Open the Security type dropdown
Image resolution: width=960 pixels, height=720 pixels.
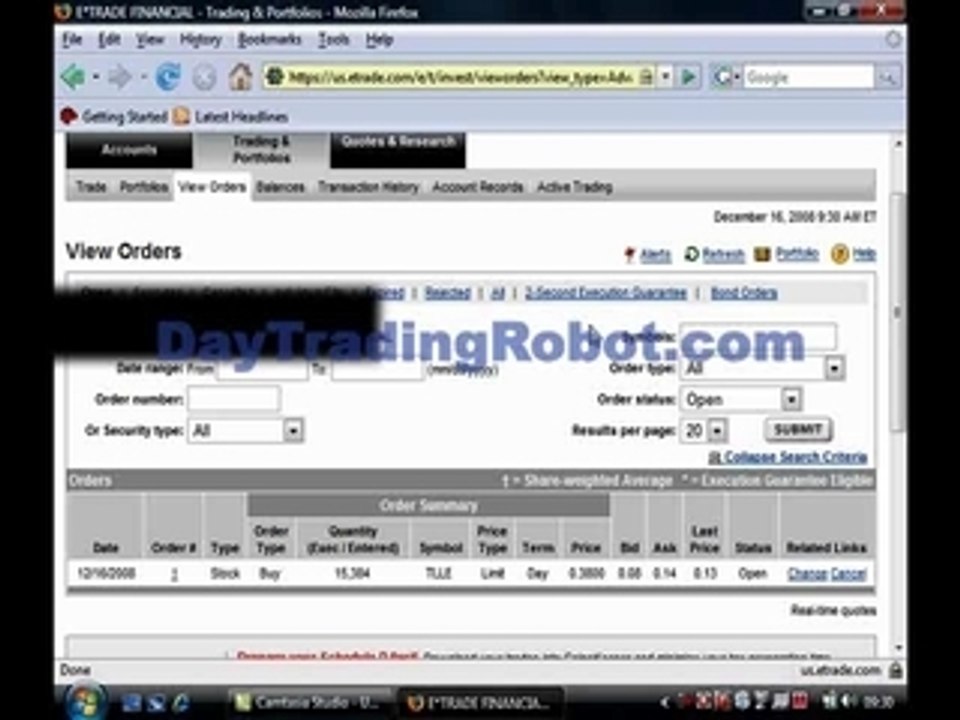pos(293,431)
